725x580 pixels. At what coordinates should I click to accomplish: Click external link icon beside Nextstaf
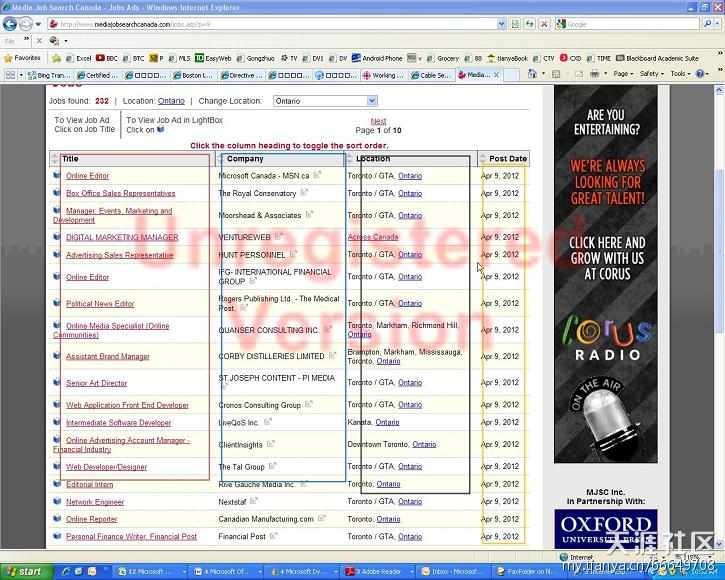(x=253, y=500)
